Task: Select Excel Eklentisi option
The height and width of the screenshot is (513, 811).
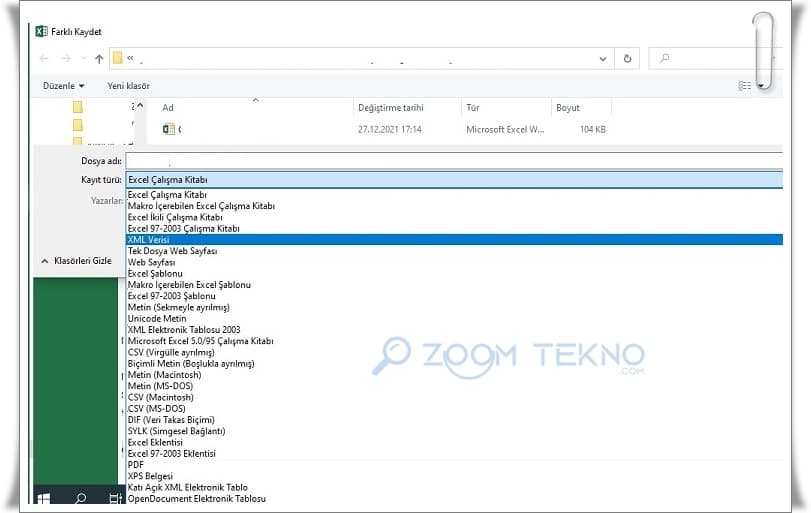Action: [454, 443]
